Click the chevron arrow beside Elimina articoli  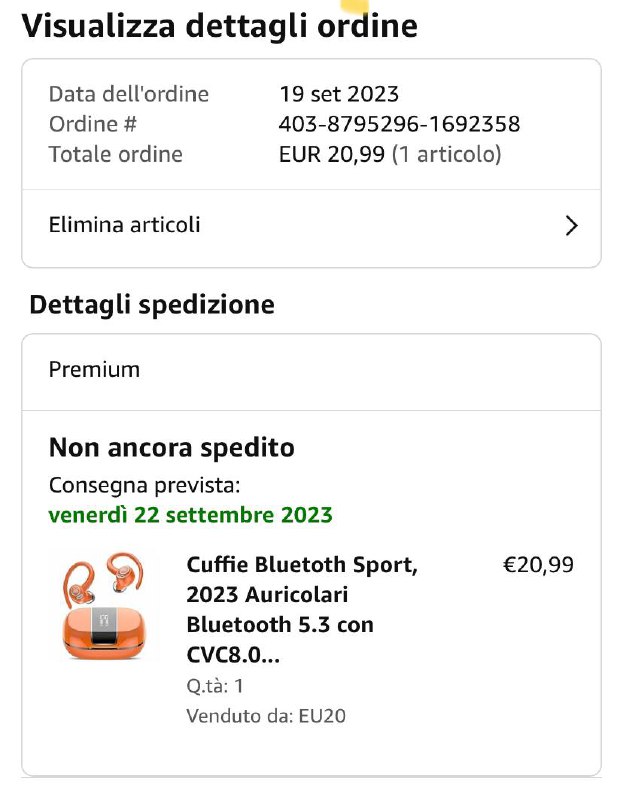[571, 226]
